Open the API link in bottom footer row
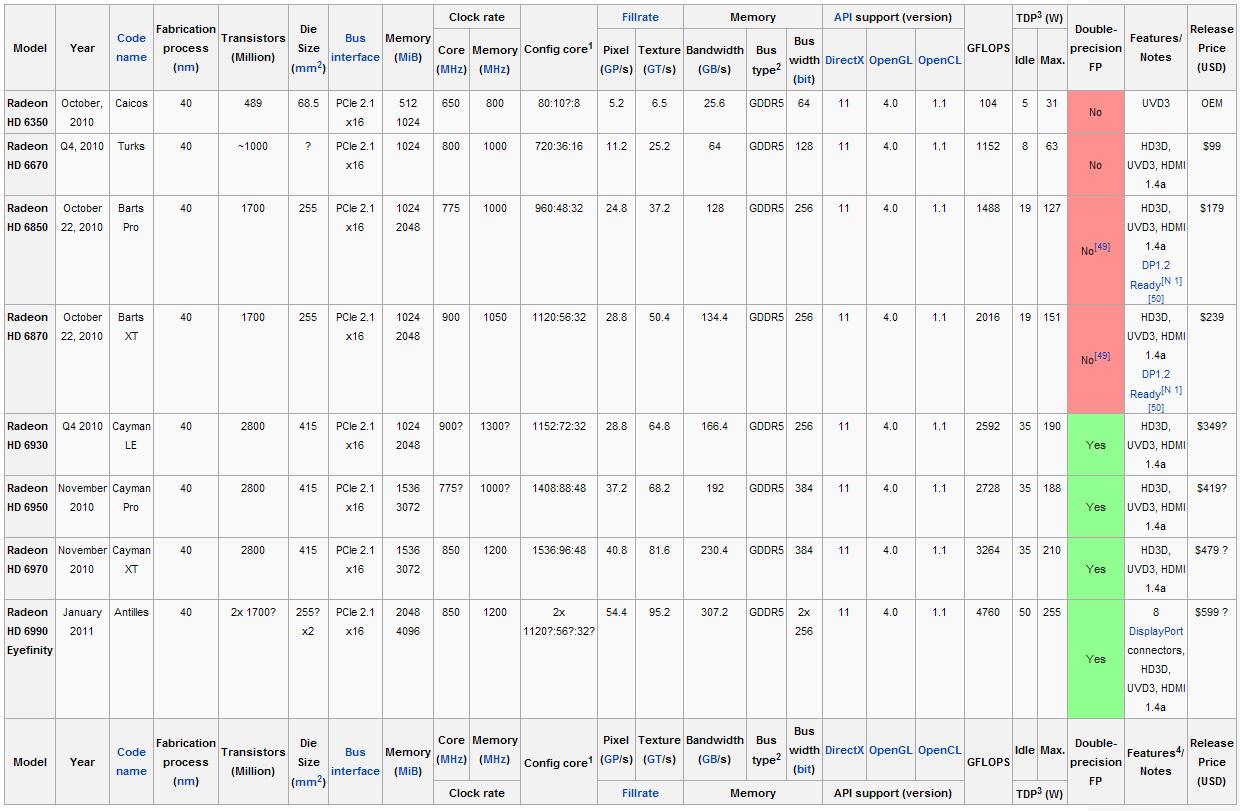 tap(843, 793)
